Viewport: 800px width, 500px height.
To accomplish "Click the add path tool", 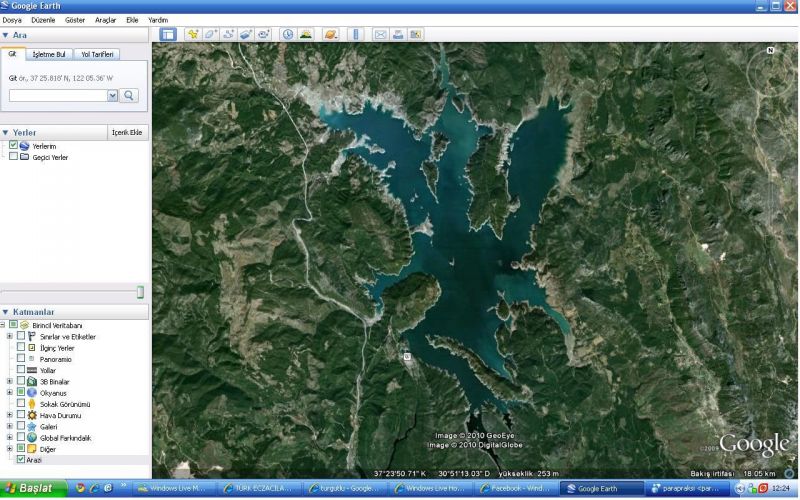I will pyautogui.click(x=229, y=34).
